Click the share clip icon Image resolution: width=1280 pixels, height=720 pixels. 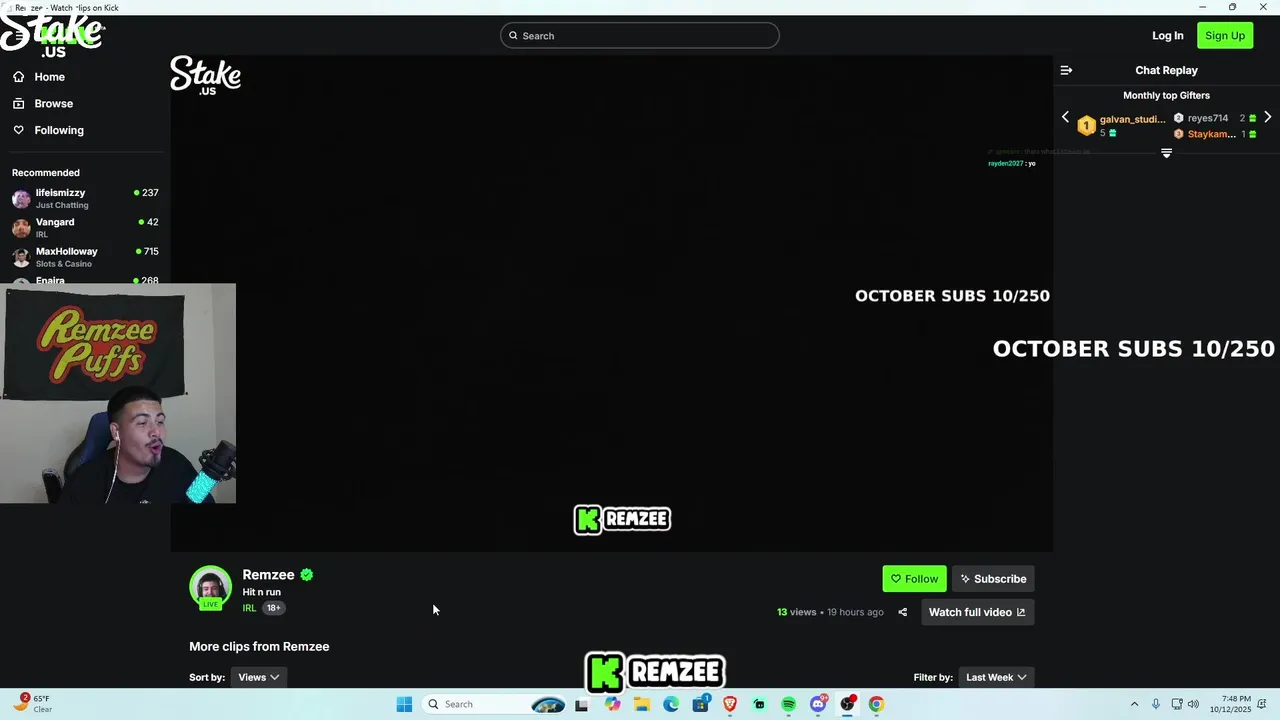pos(902,612)
